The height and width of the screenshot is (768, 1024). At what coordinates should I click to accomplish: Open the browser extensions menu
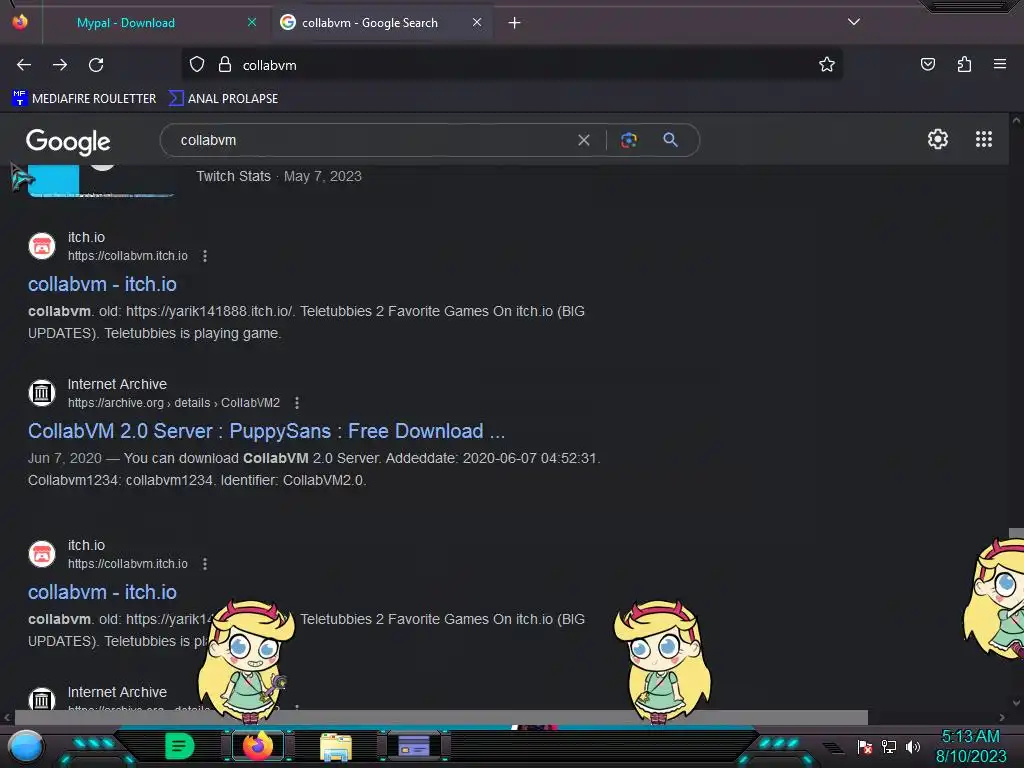(x=964, y=64)
